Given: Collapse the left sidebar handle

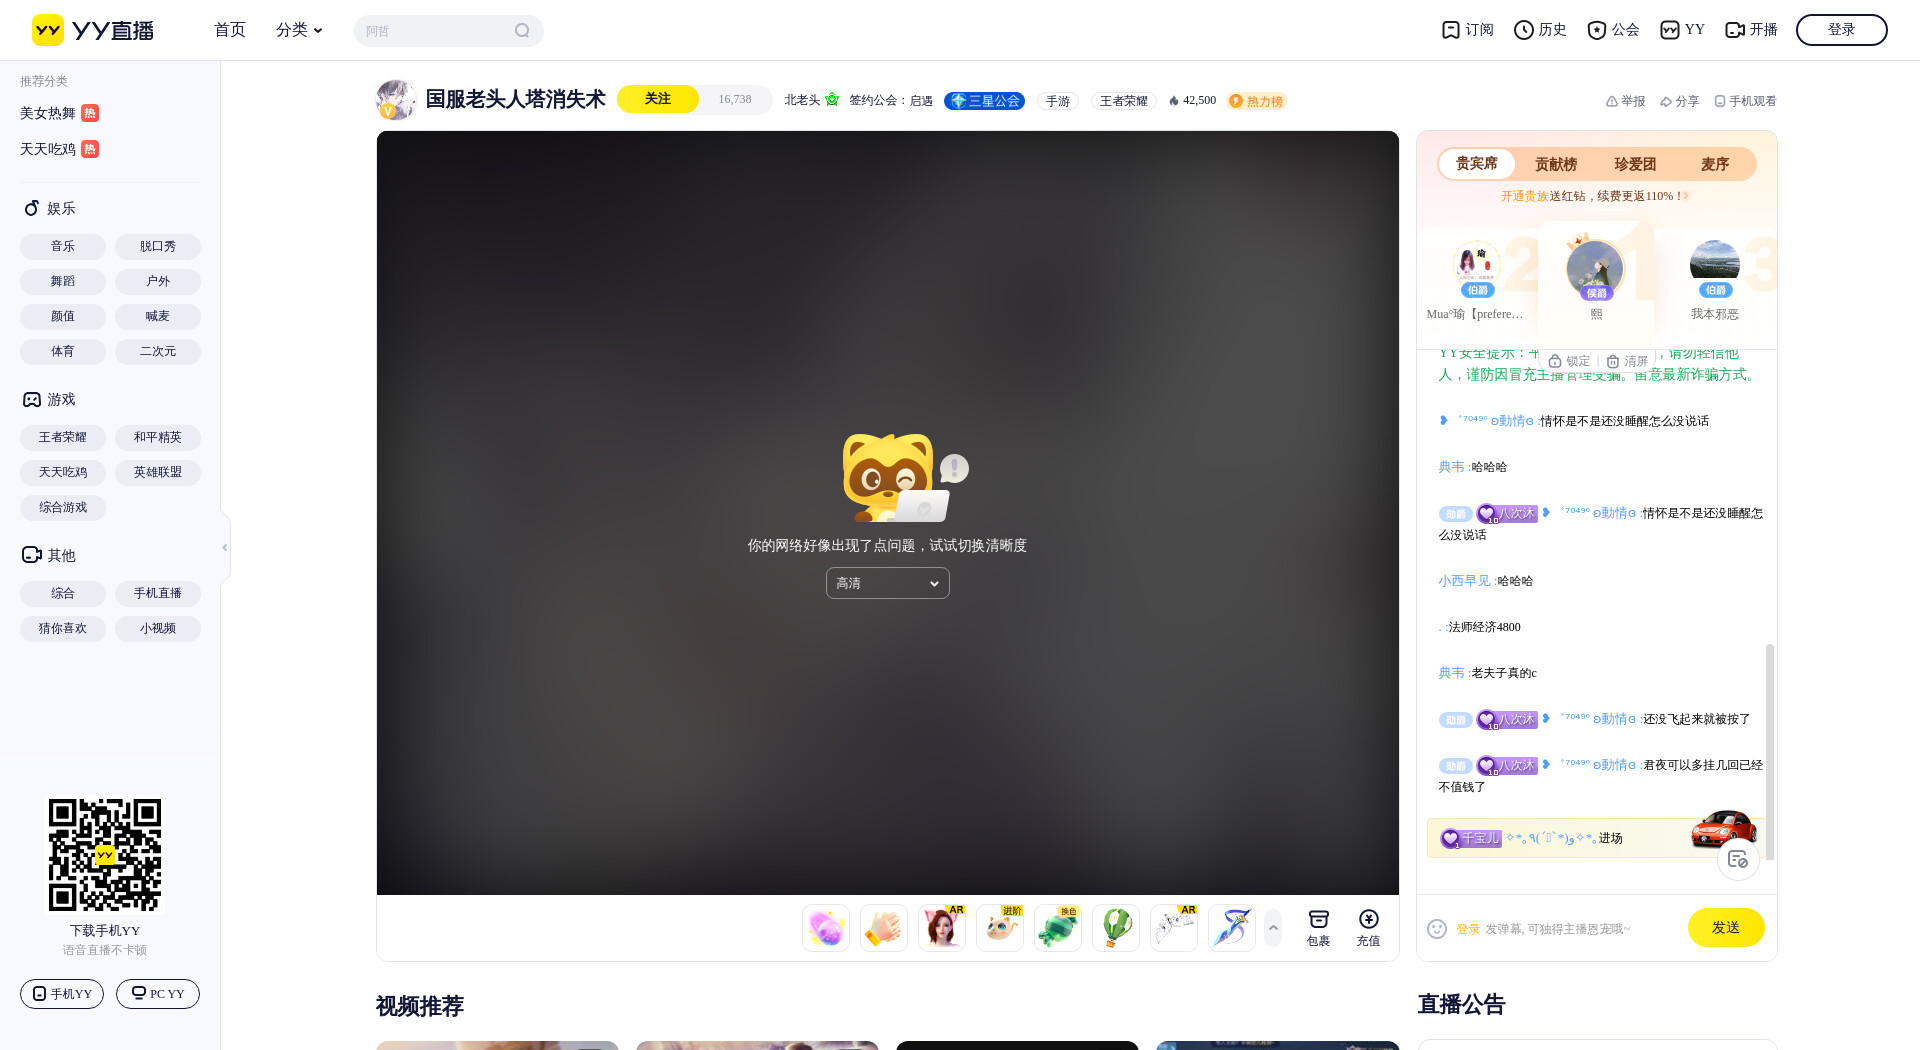Looking at the screenshot, I should pyautogui.click(x=225, y=548).
